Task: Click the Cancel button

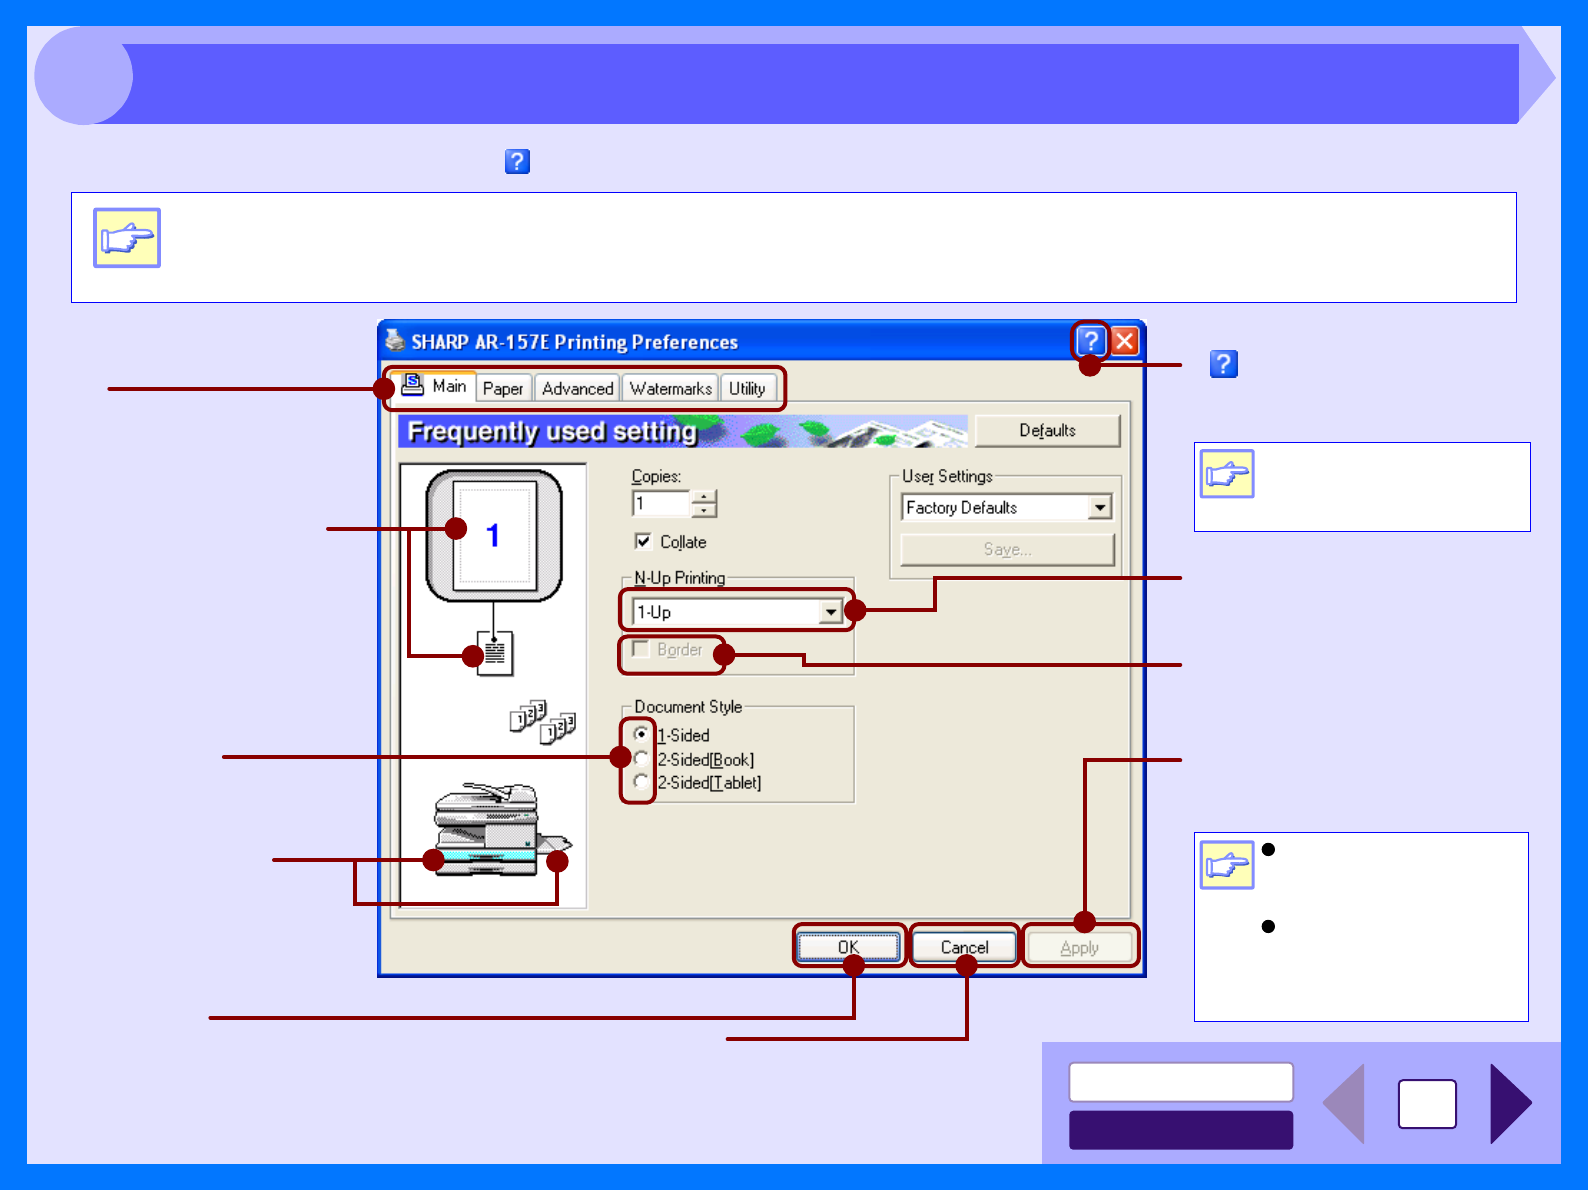Action: pyautogui.click(x=964, y=947)
